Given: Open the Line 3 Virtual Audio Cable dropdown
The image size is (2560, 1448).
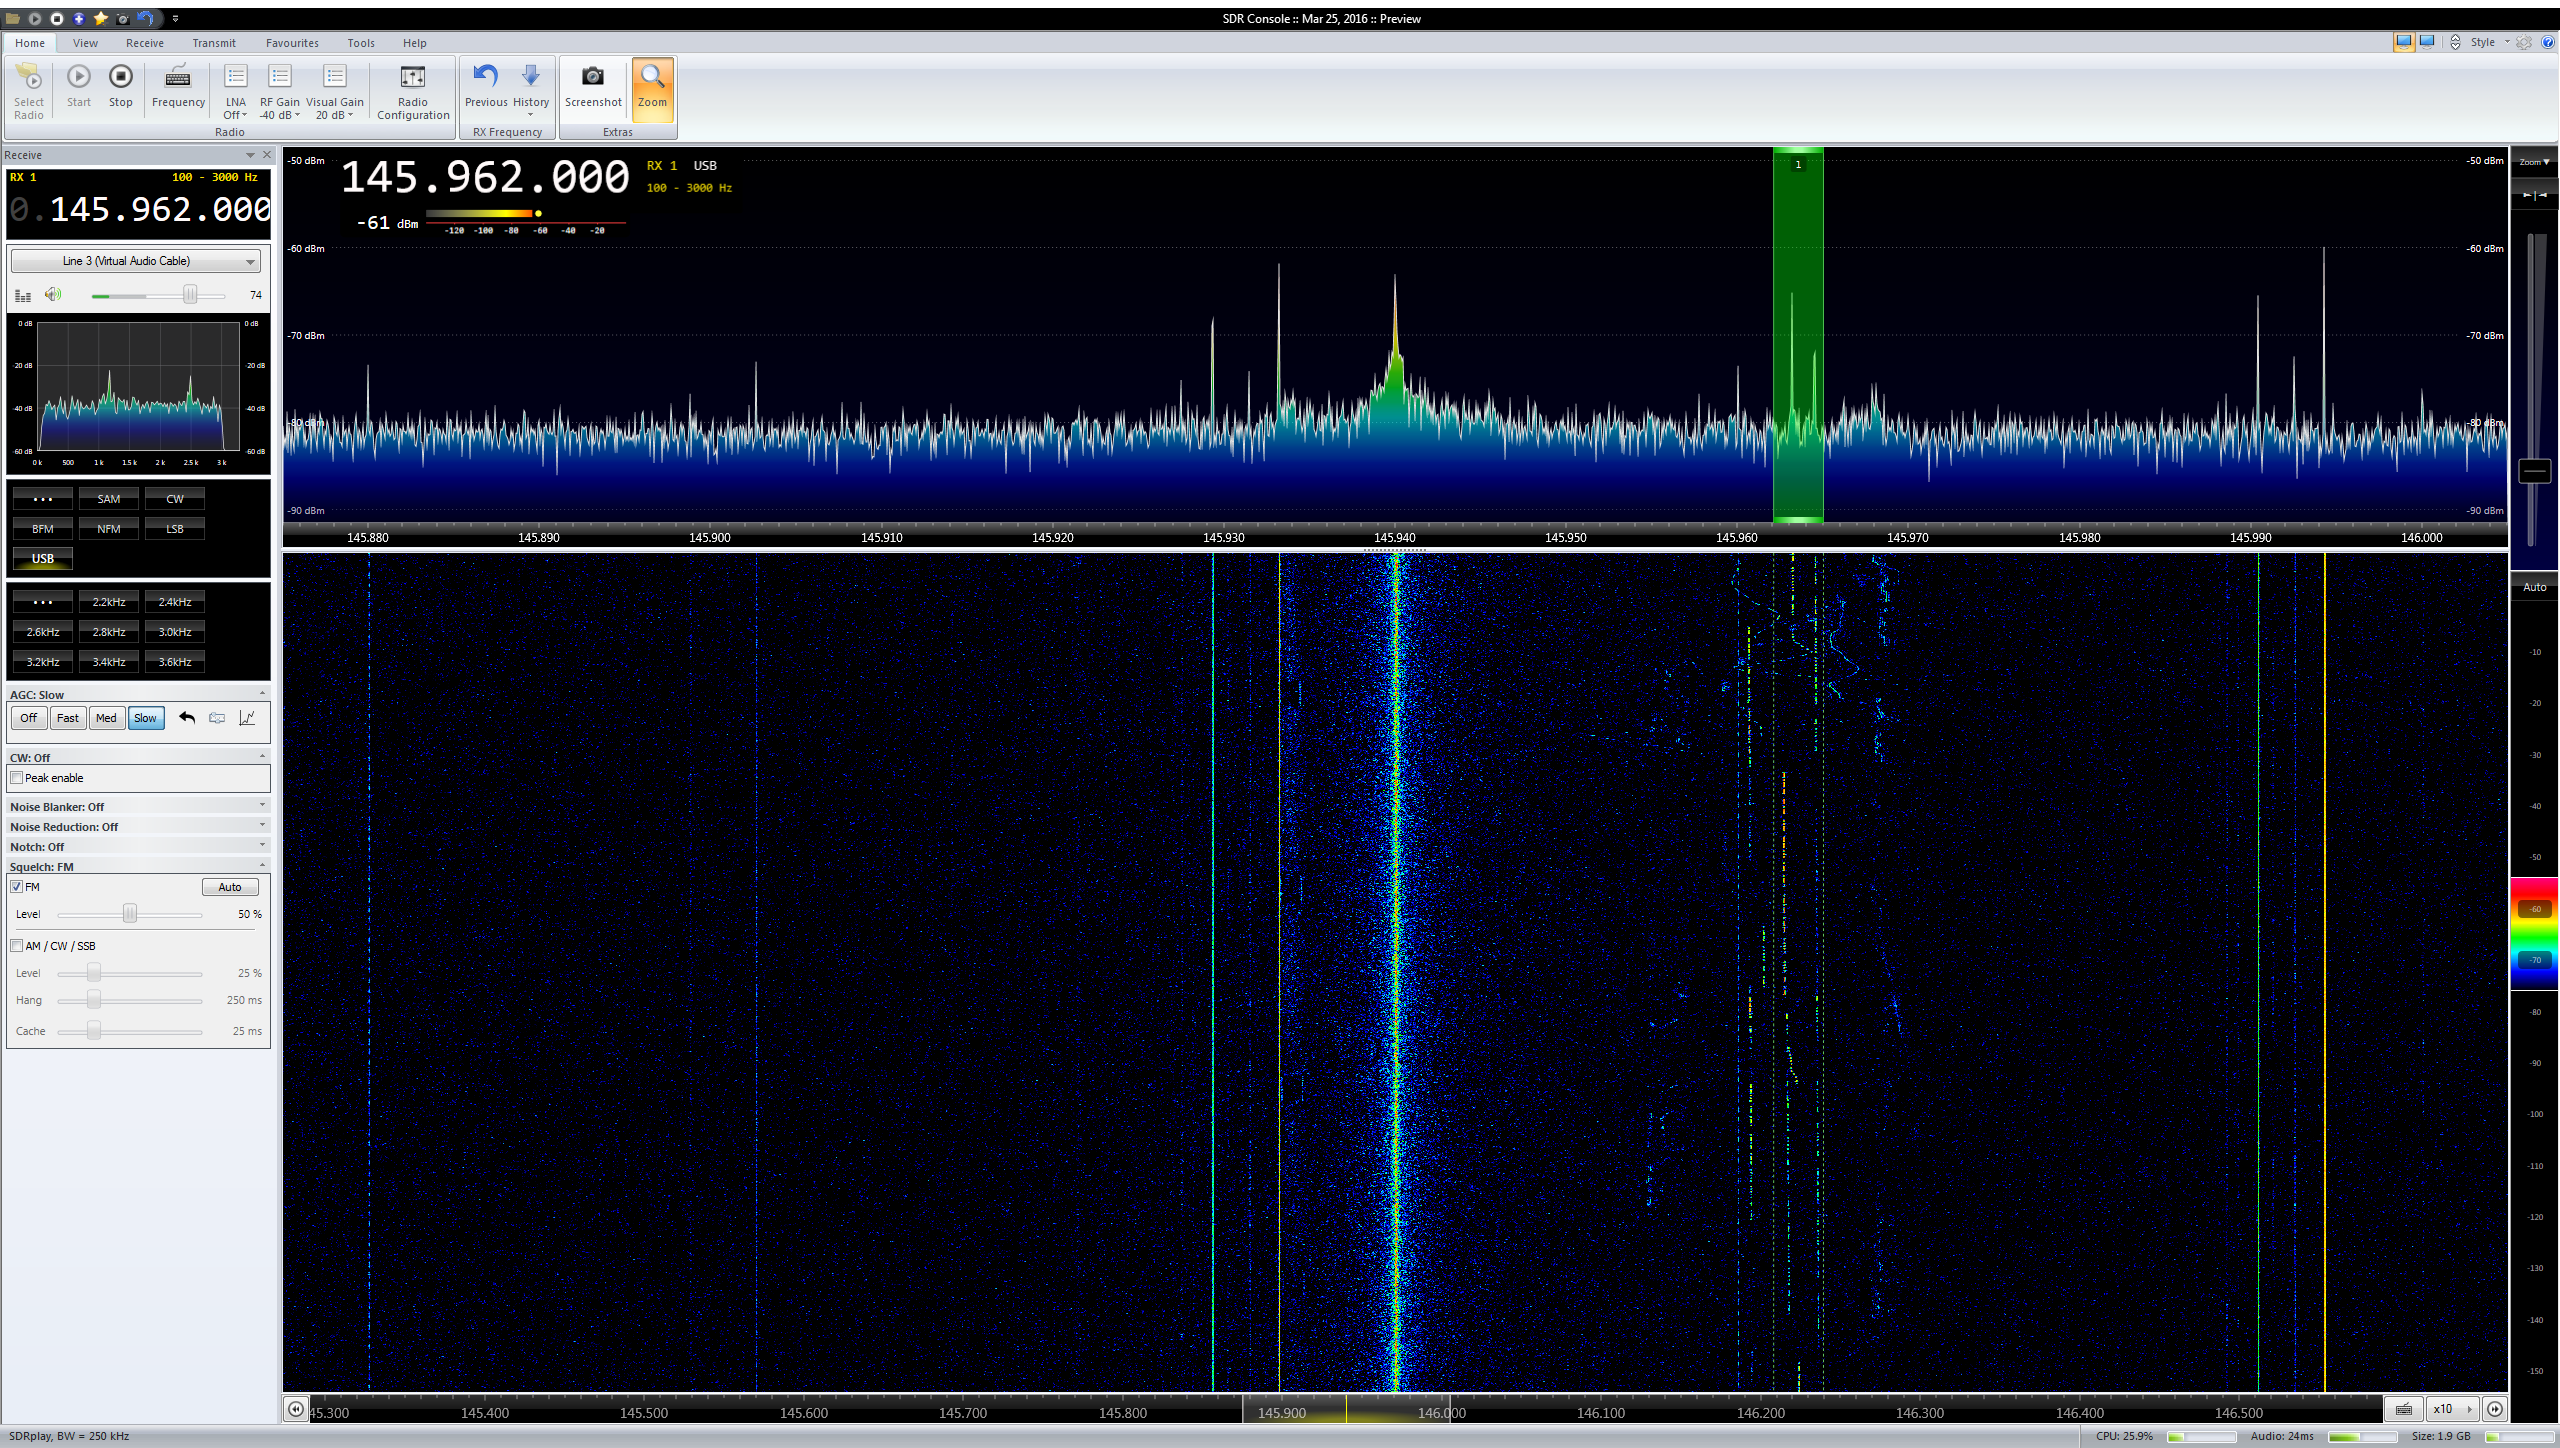Looking at the screenshot, I should (x=136, y=261).
